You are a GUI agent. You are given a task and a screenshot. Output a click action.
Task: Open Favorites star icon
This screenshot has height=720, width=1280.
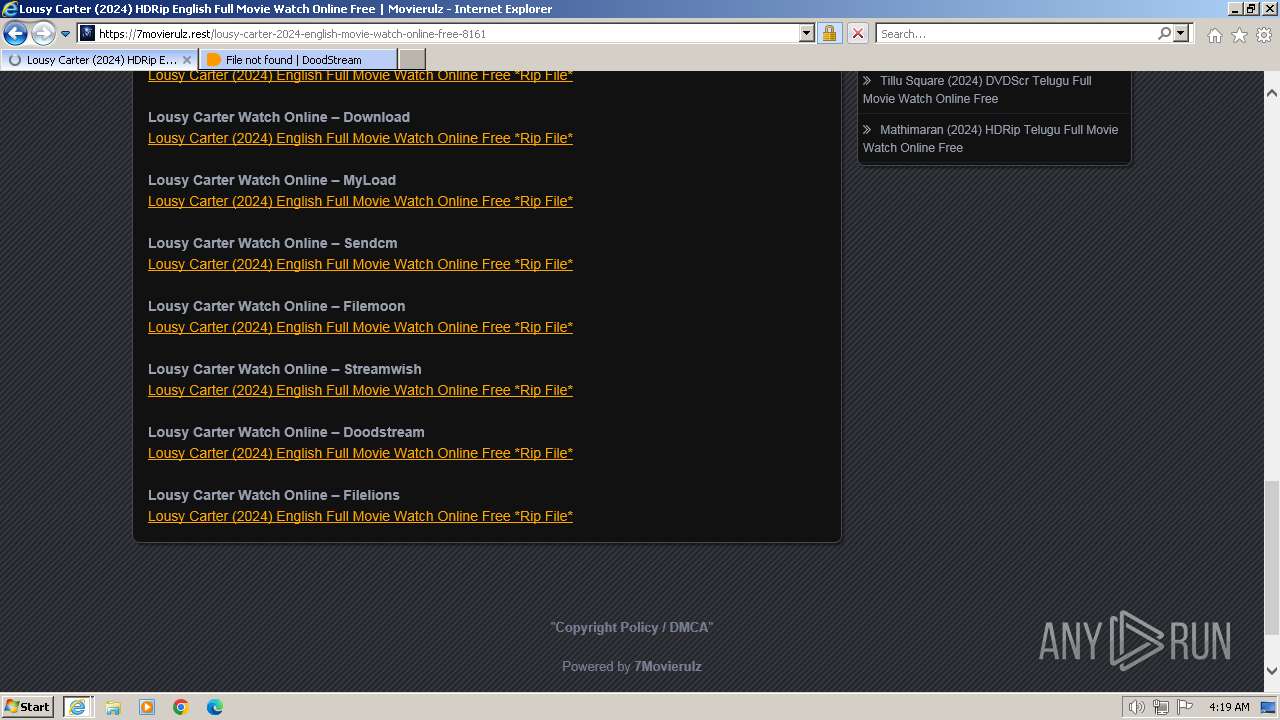tap(1239, 35)
